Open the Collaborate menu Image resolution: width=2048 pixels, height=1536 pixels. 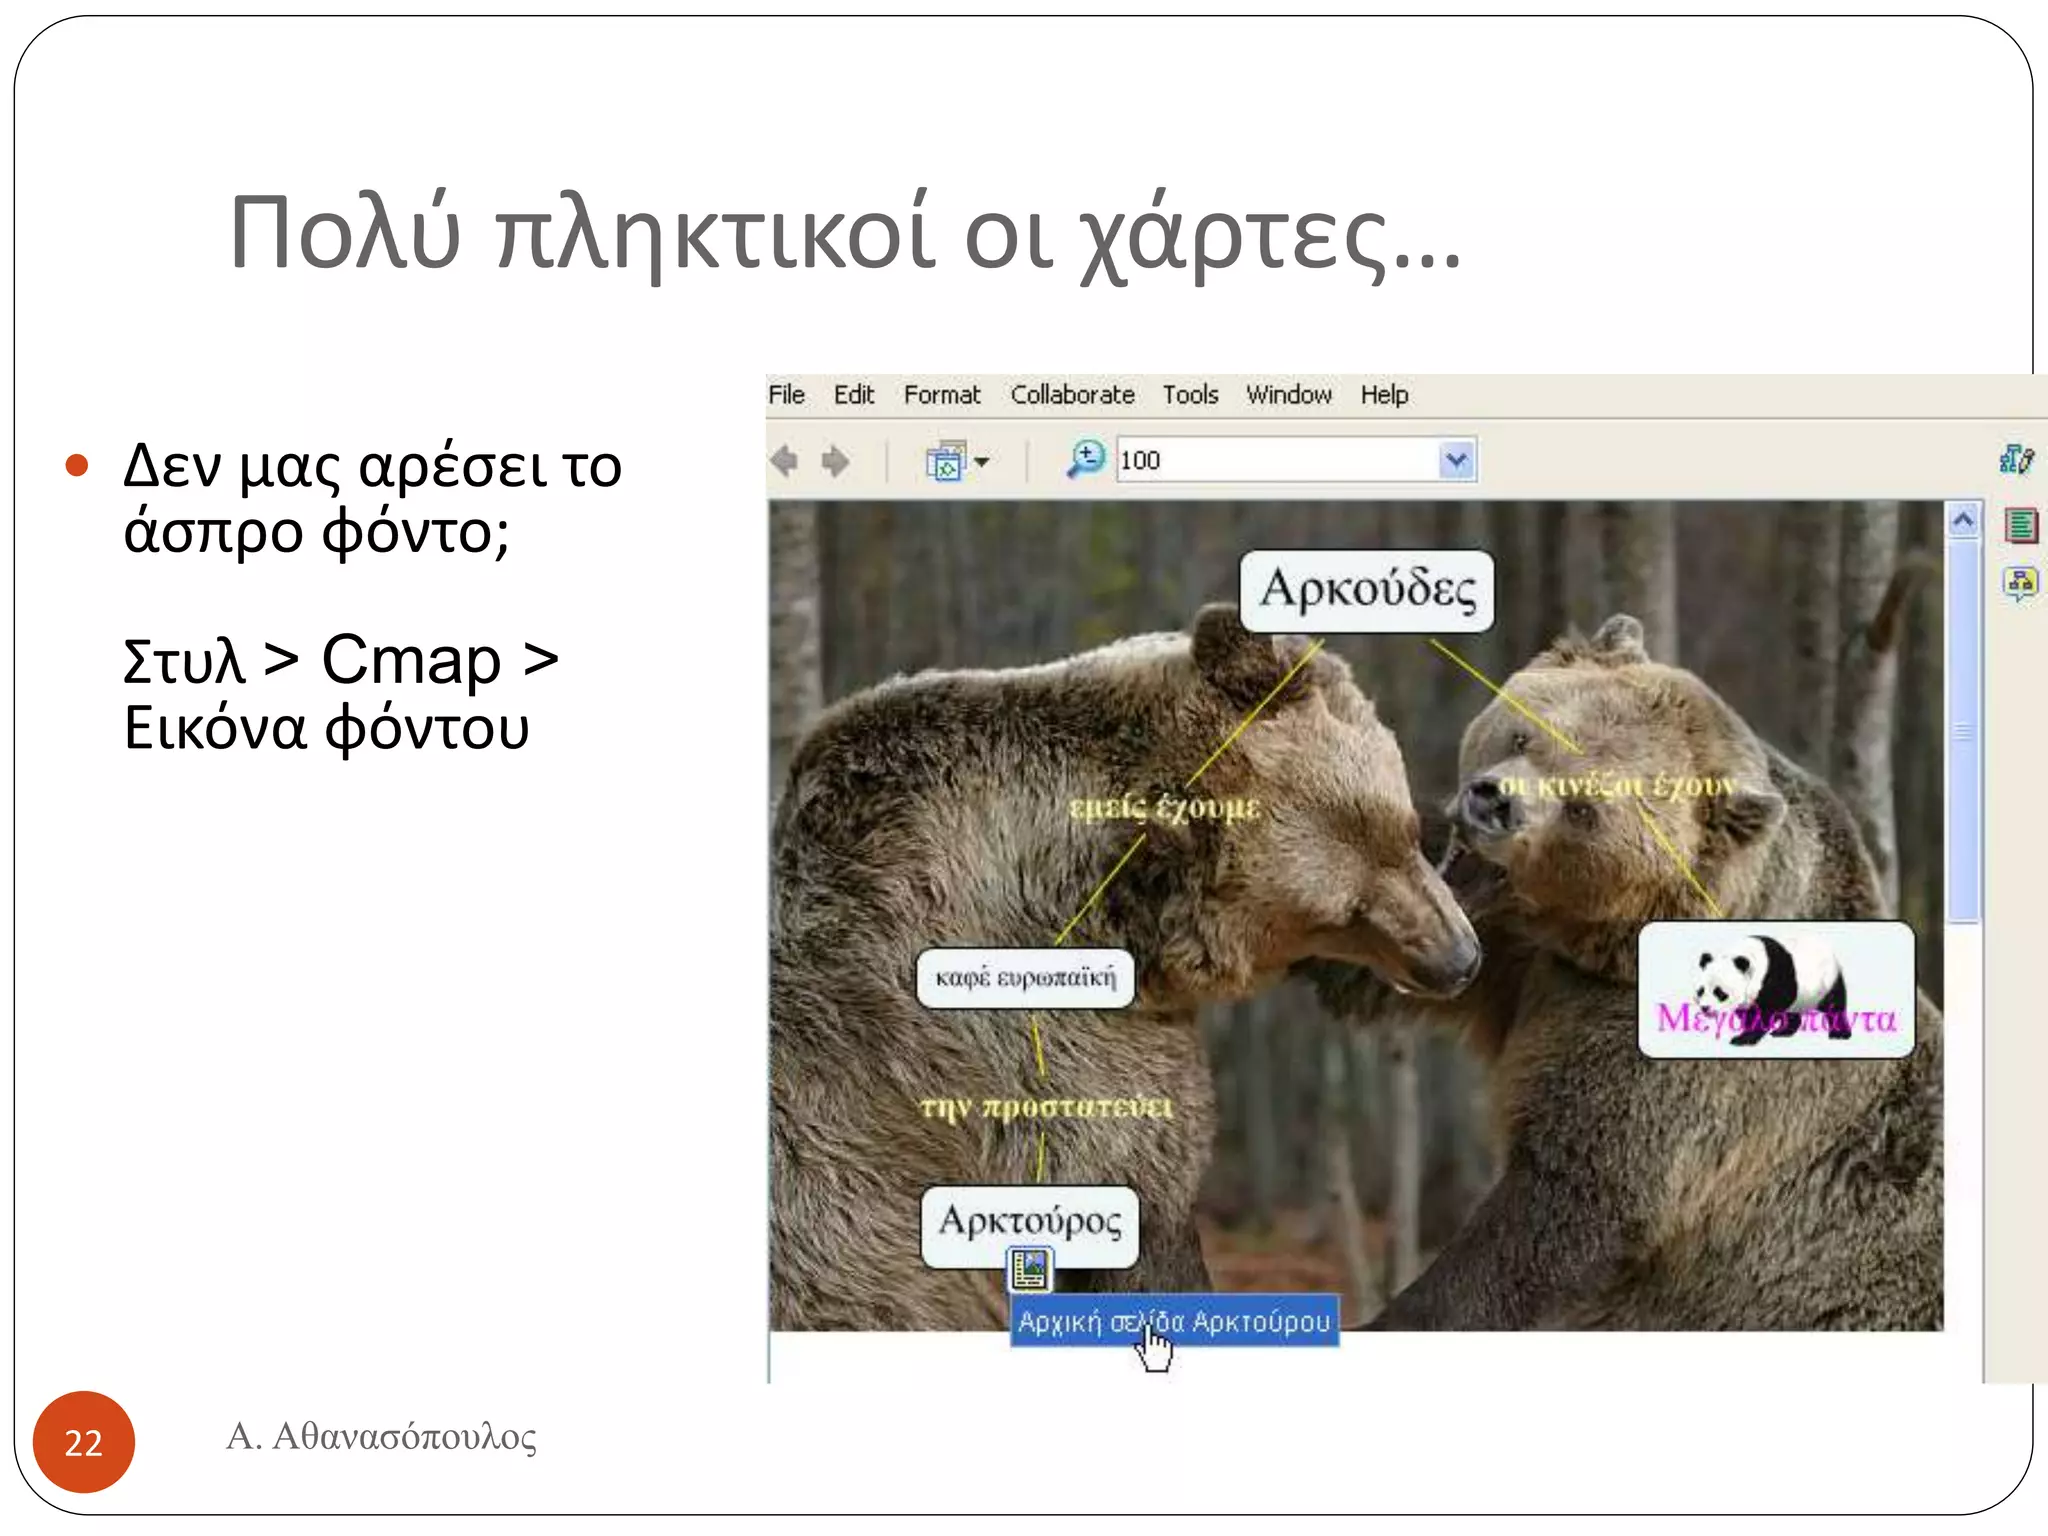tap(1072, 395)
